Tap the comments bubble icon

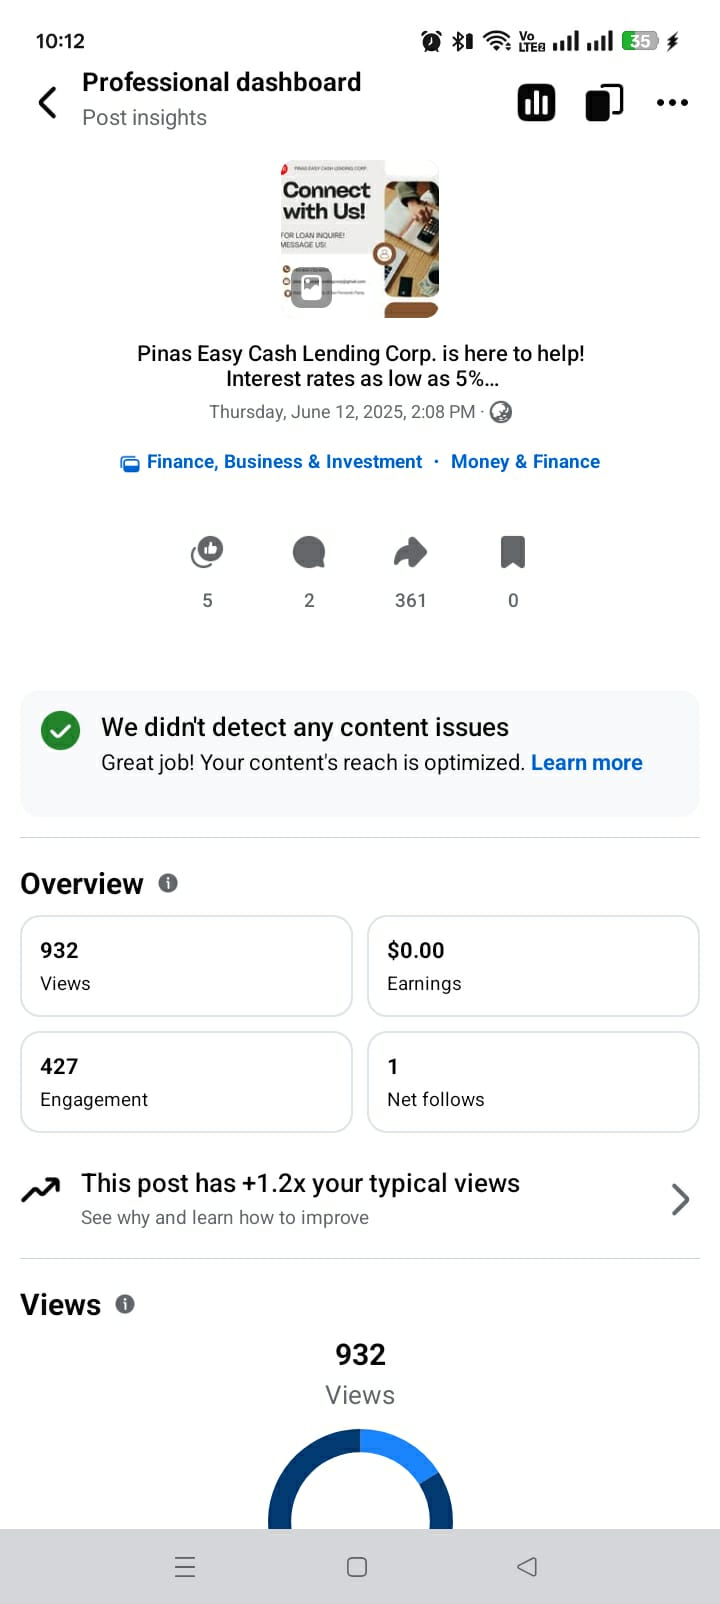[x=309, y=552]
